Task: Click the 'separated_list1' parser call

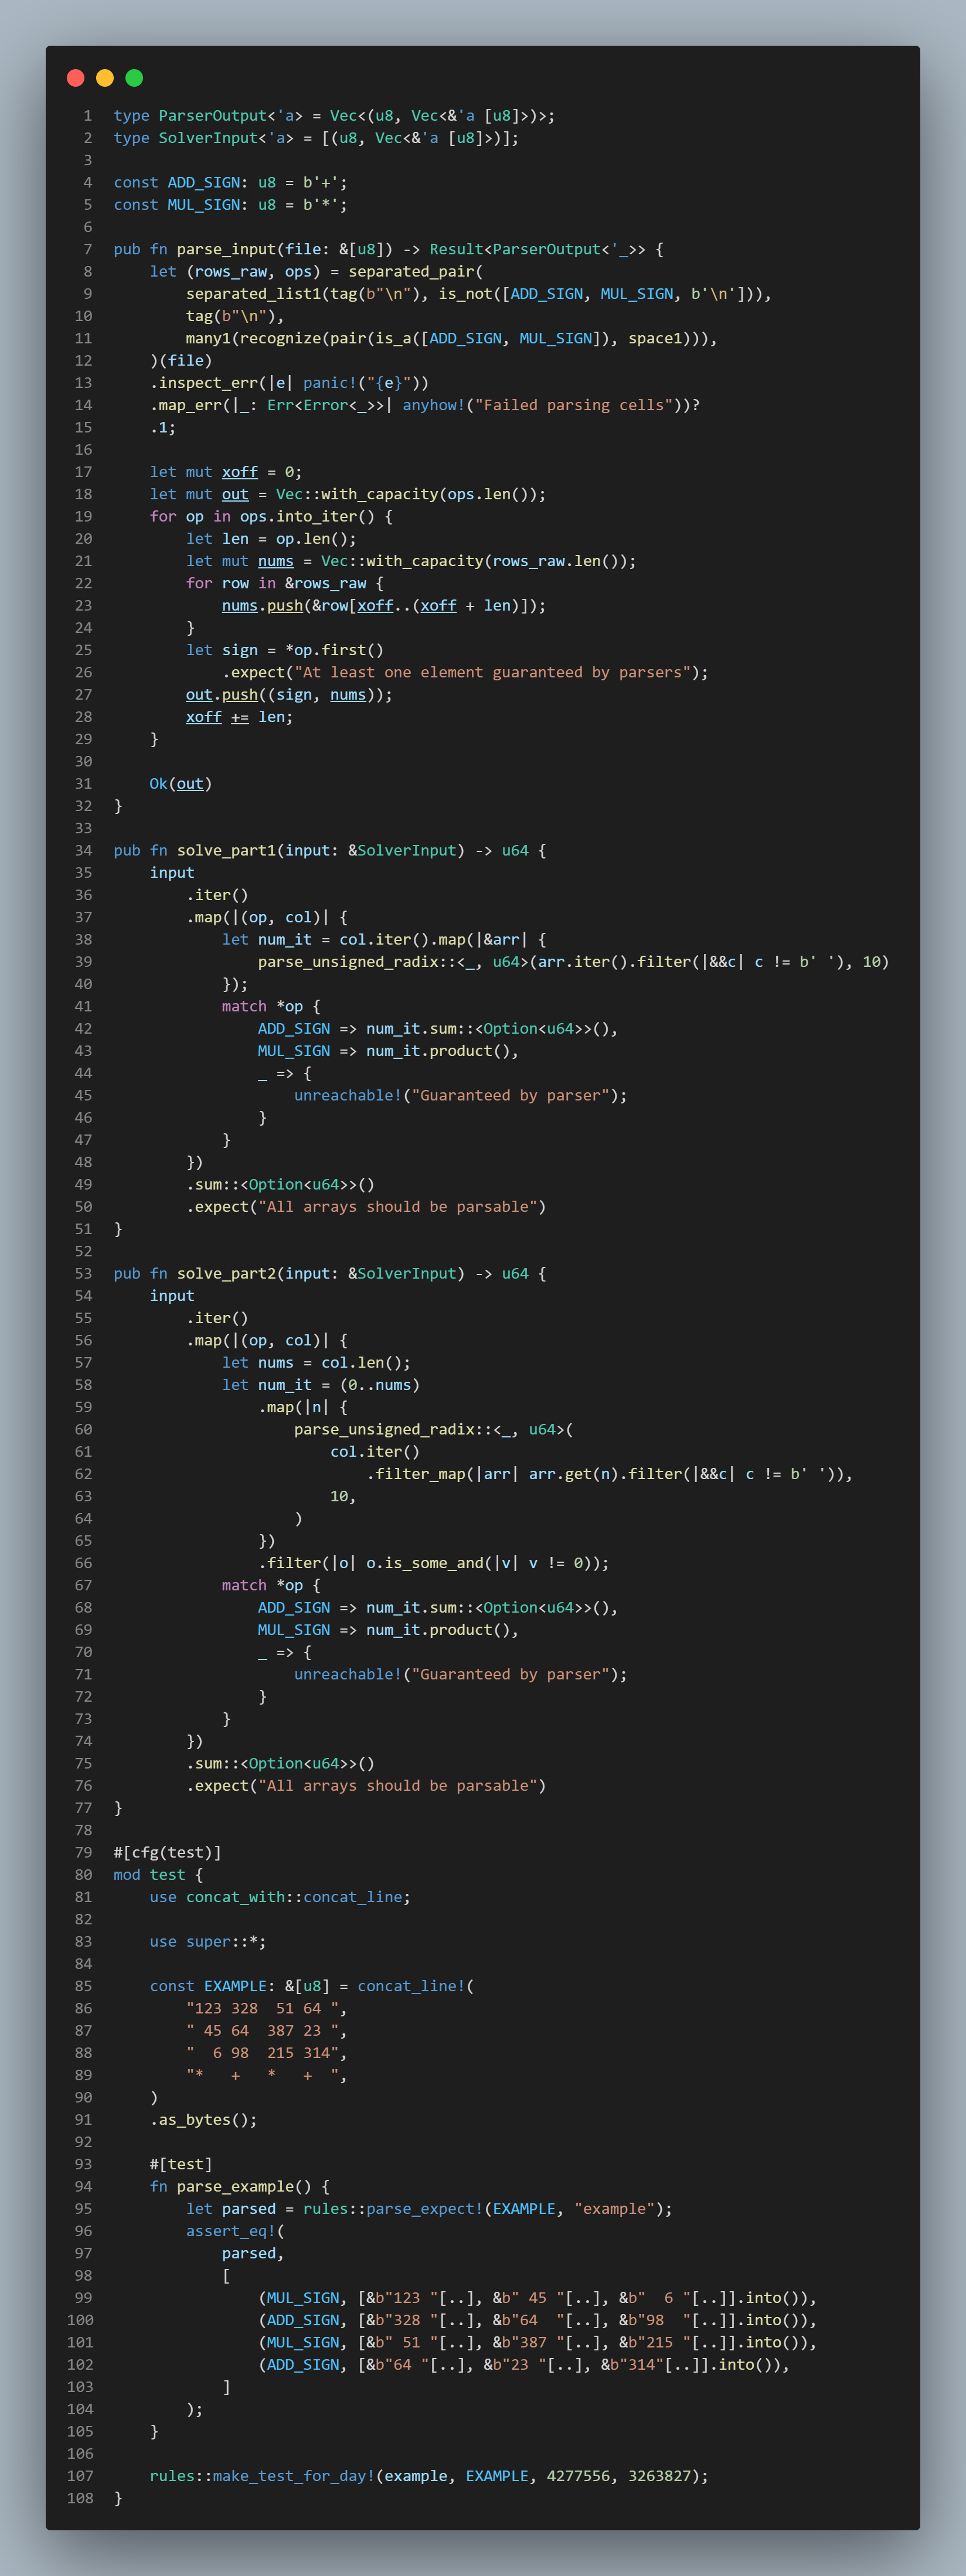Action: point(253,294)
